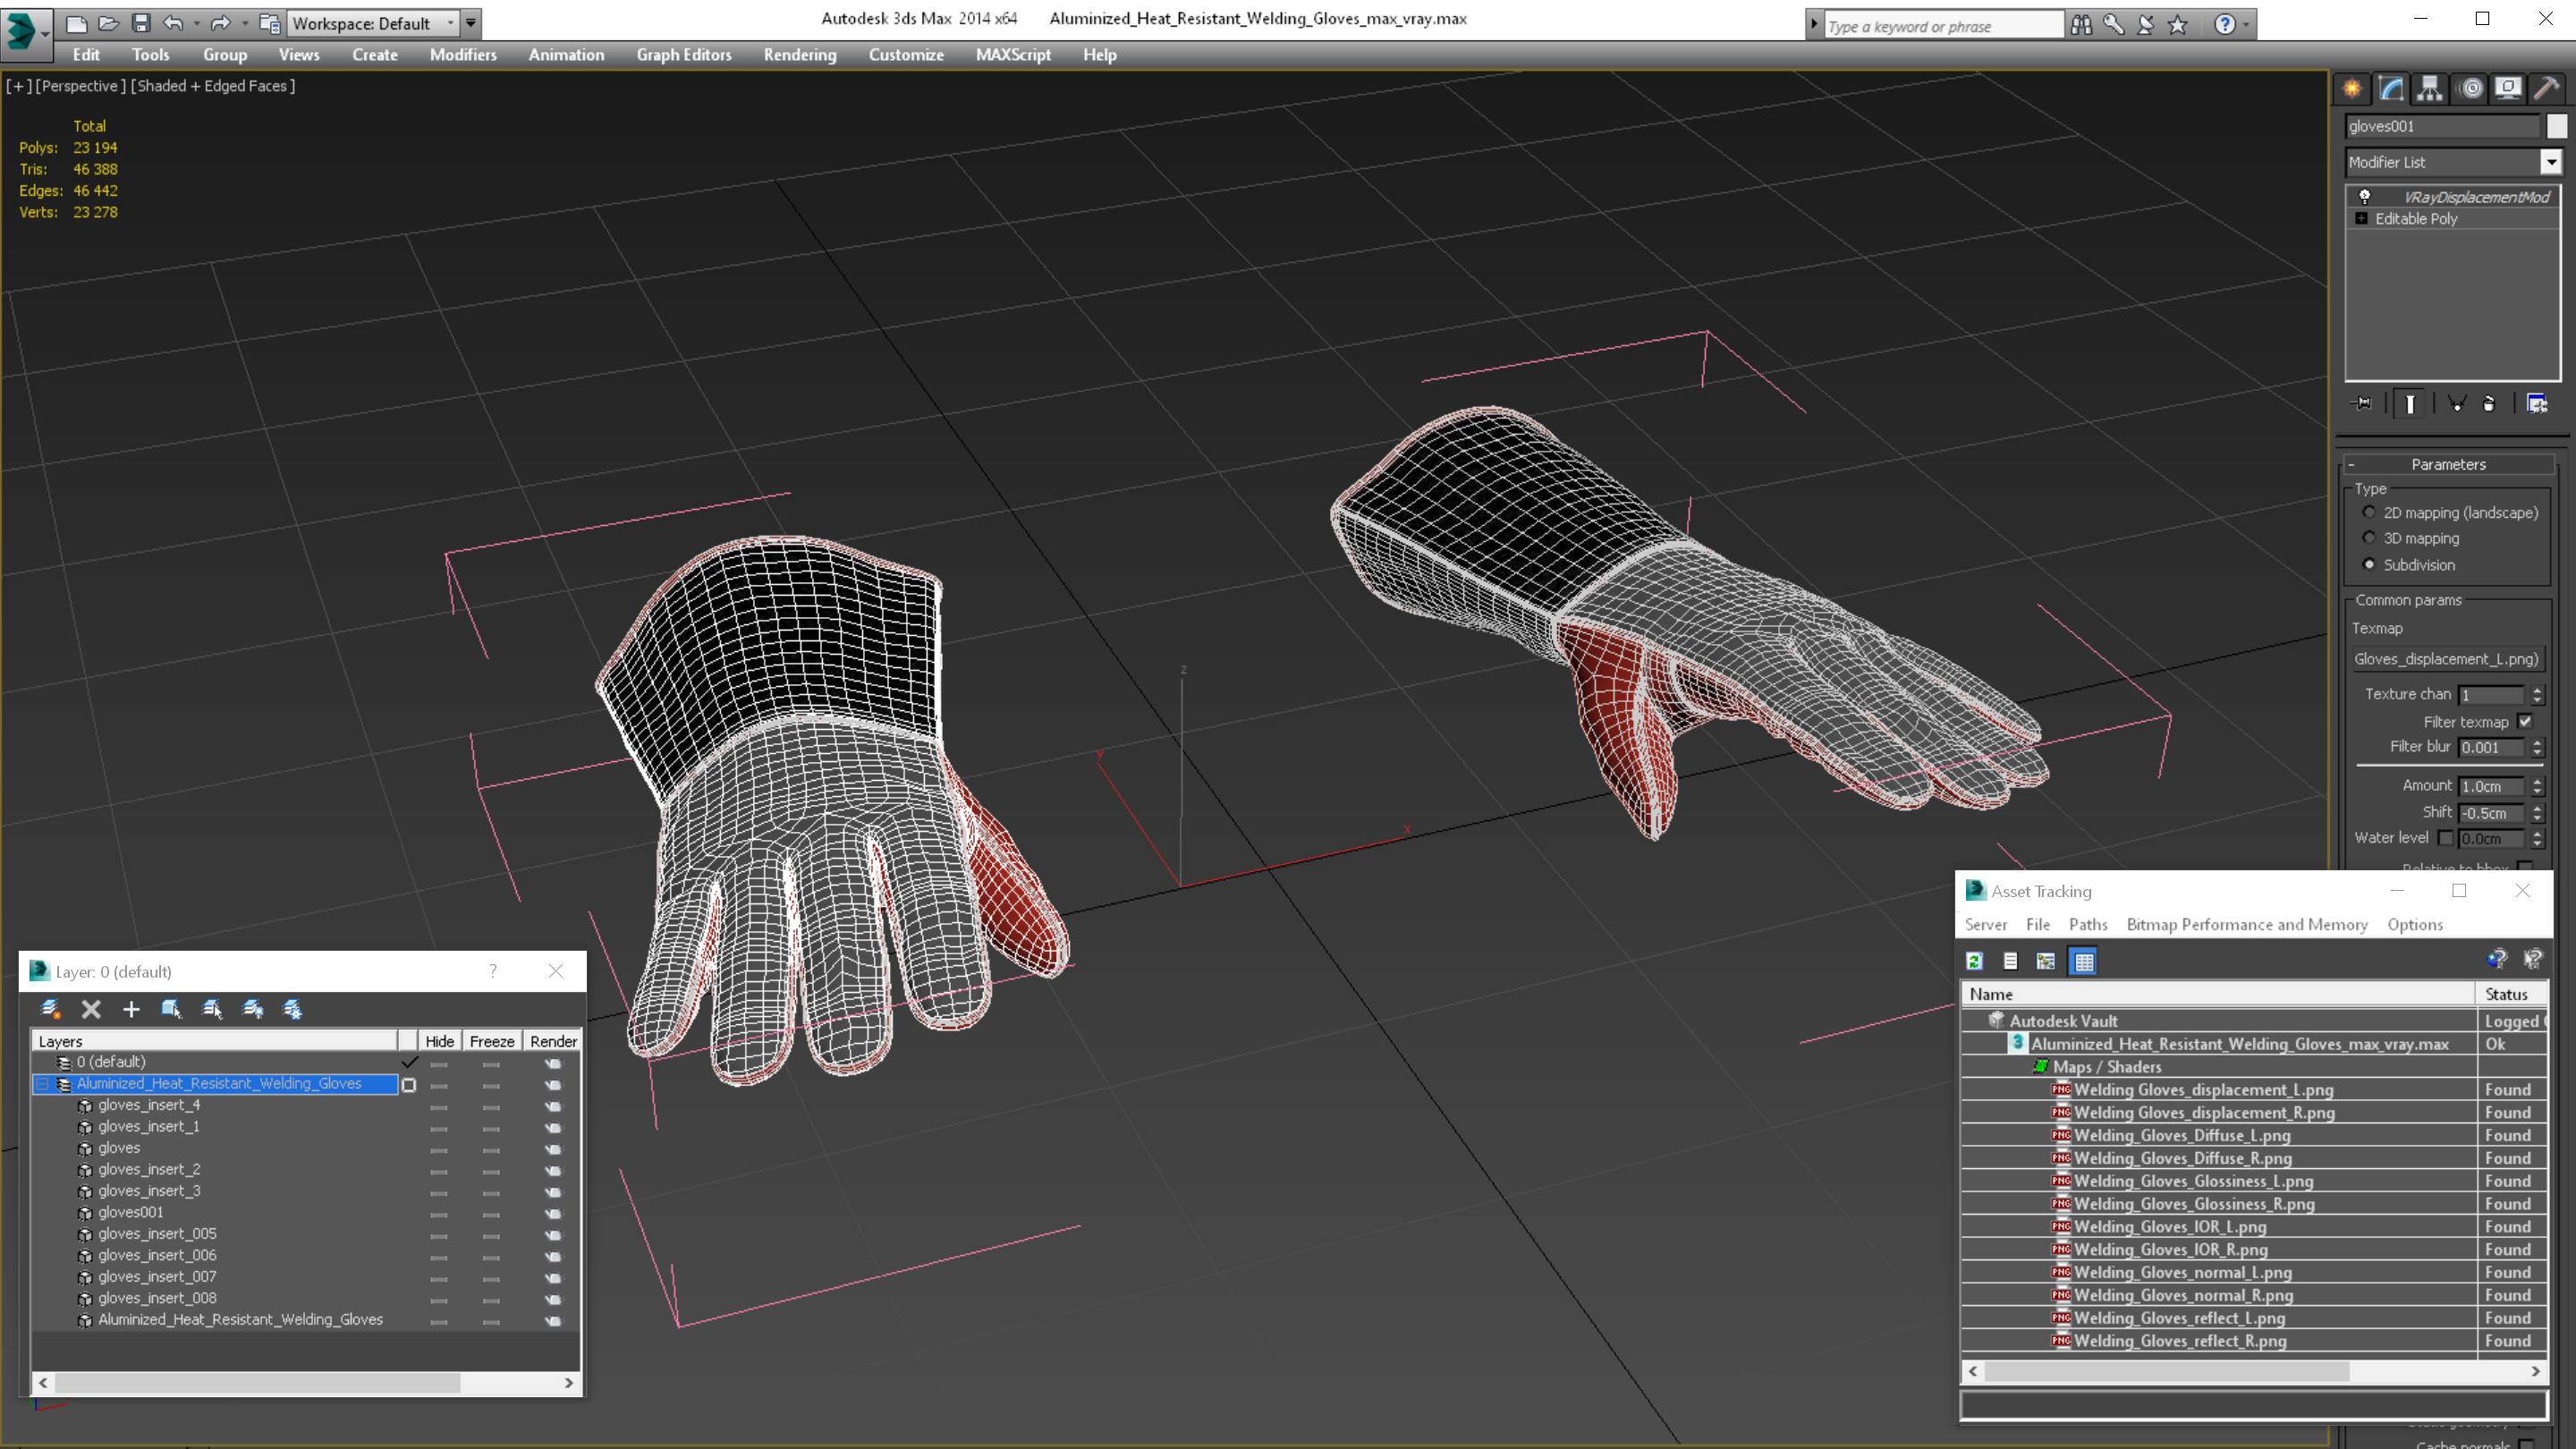Toggle Hide for gloves001 layer row
This screenshot has height=1449, width=2576.
click(x=438, y=1214)
